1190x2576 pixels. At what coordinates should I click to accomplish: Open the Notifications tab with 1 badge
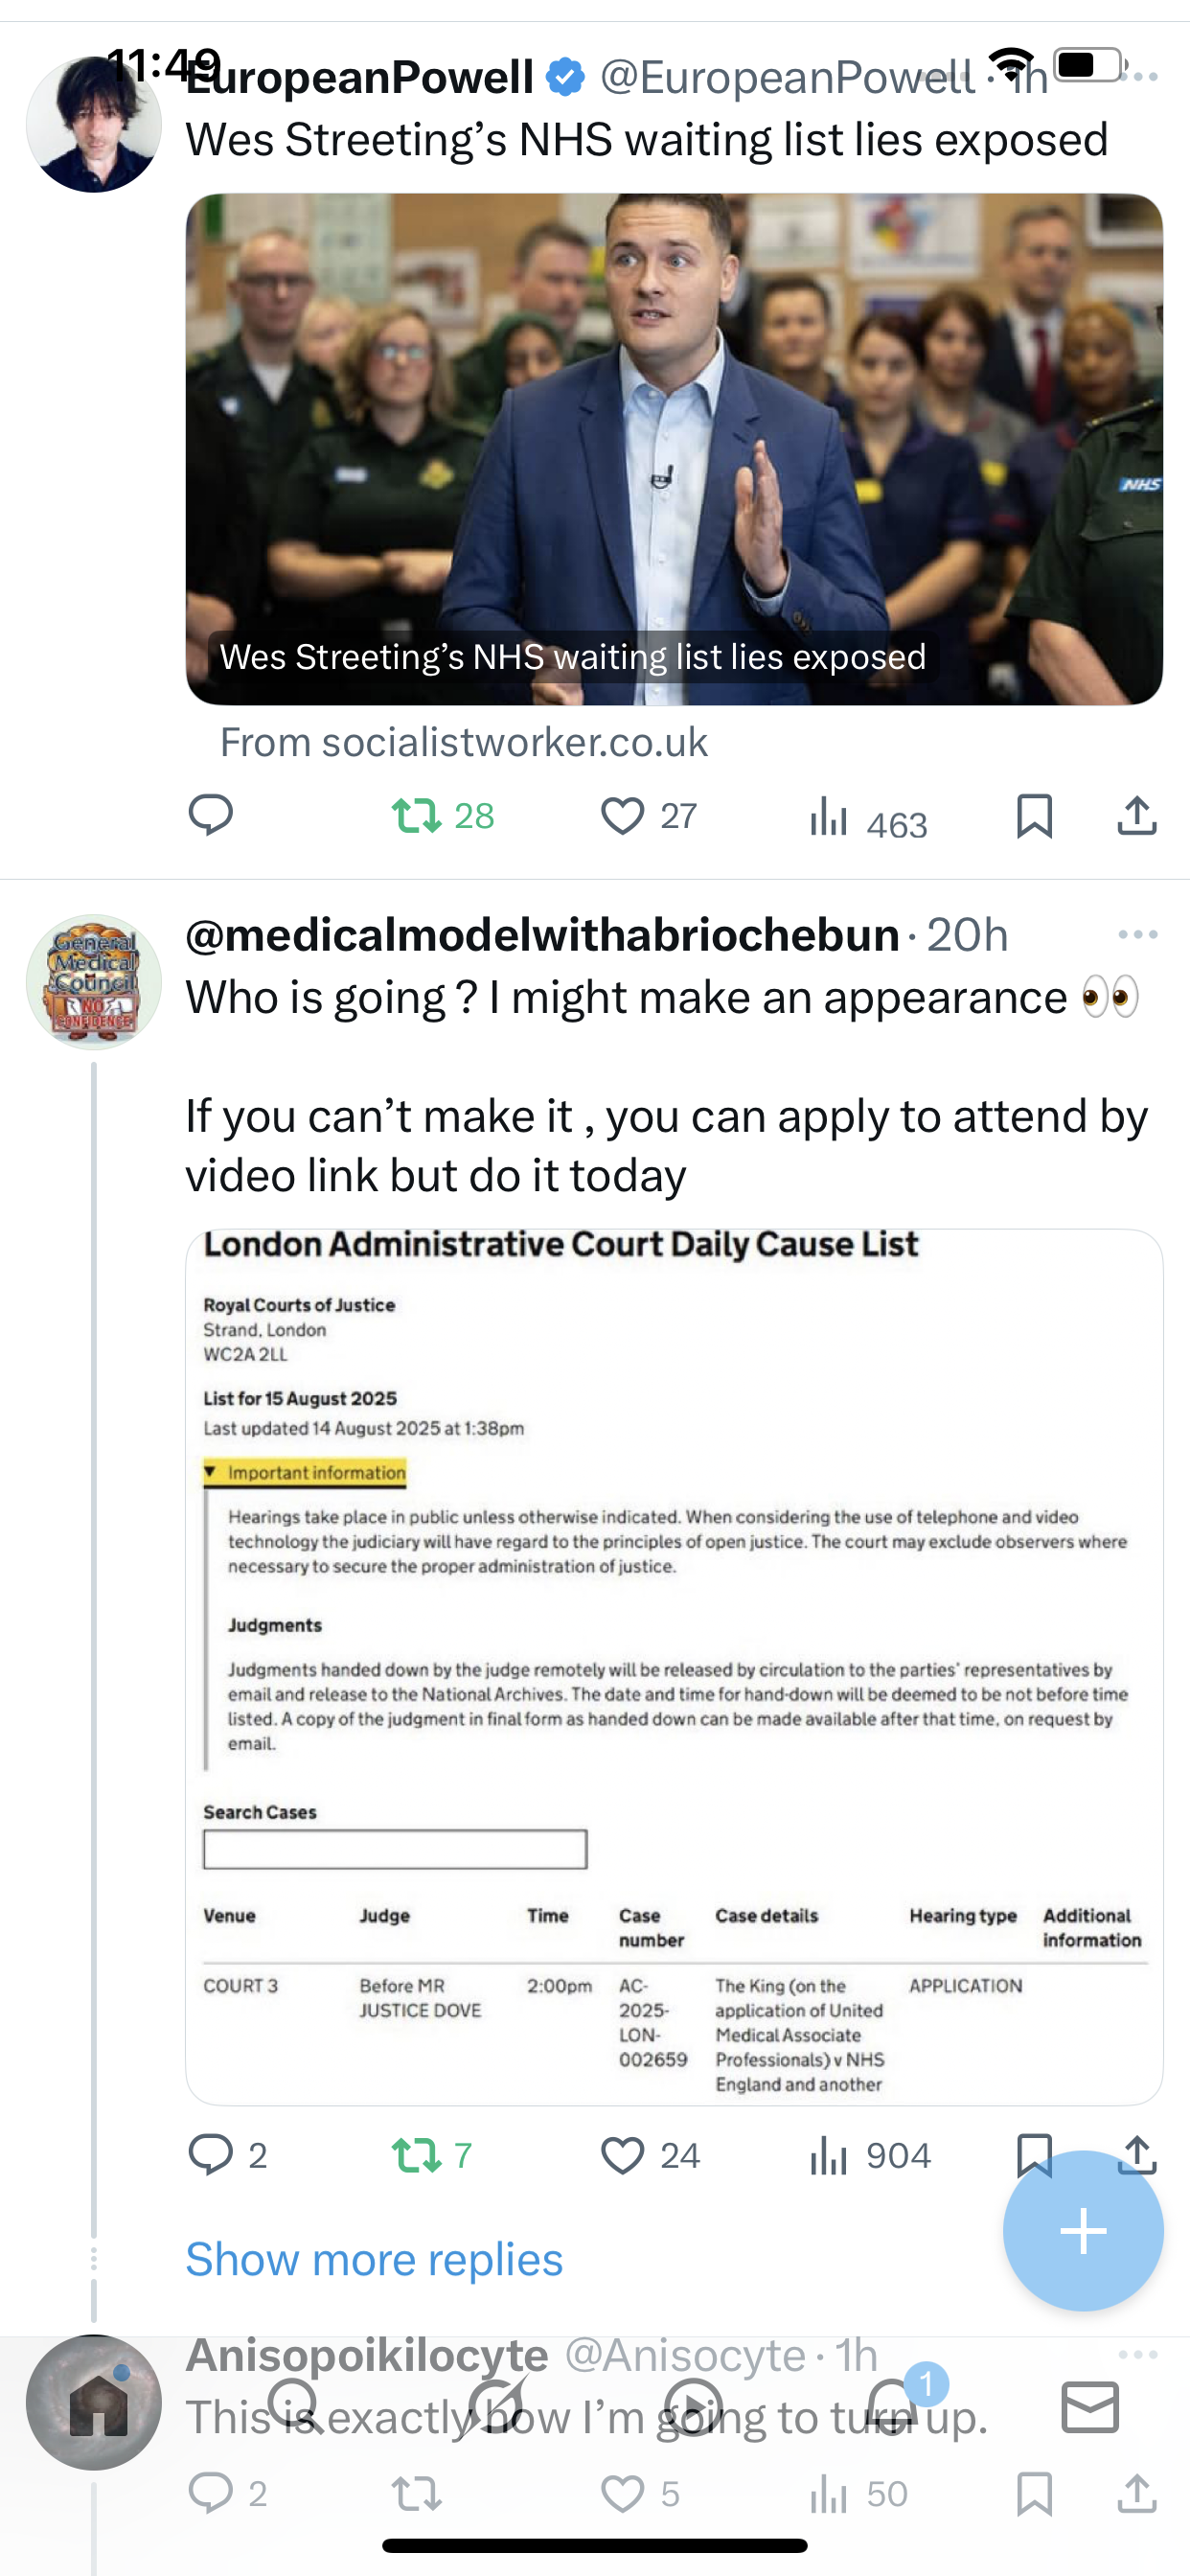892,2406
